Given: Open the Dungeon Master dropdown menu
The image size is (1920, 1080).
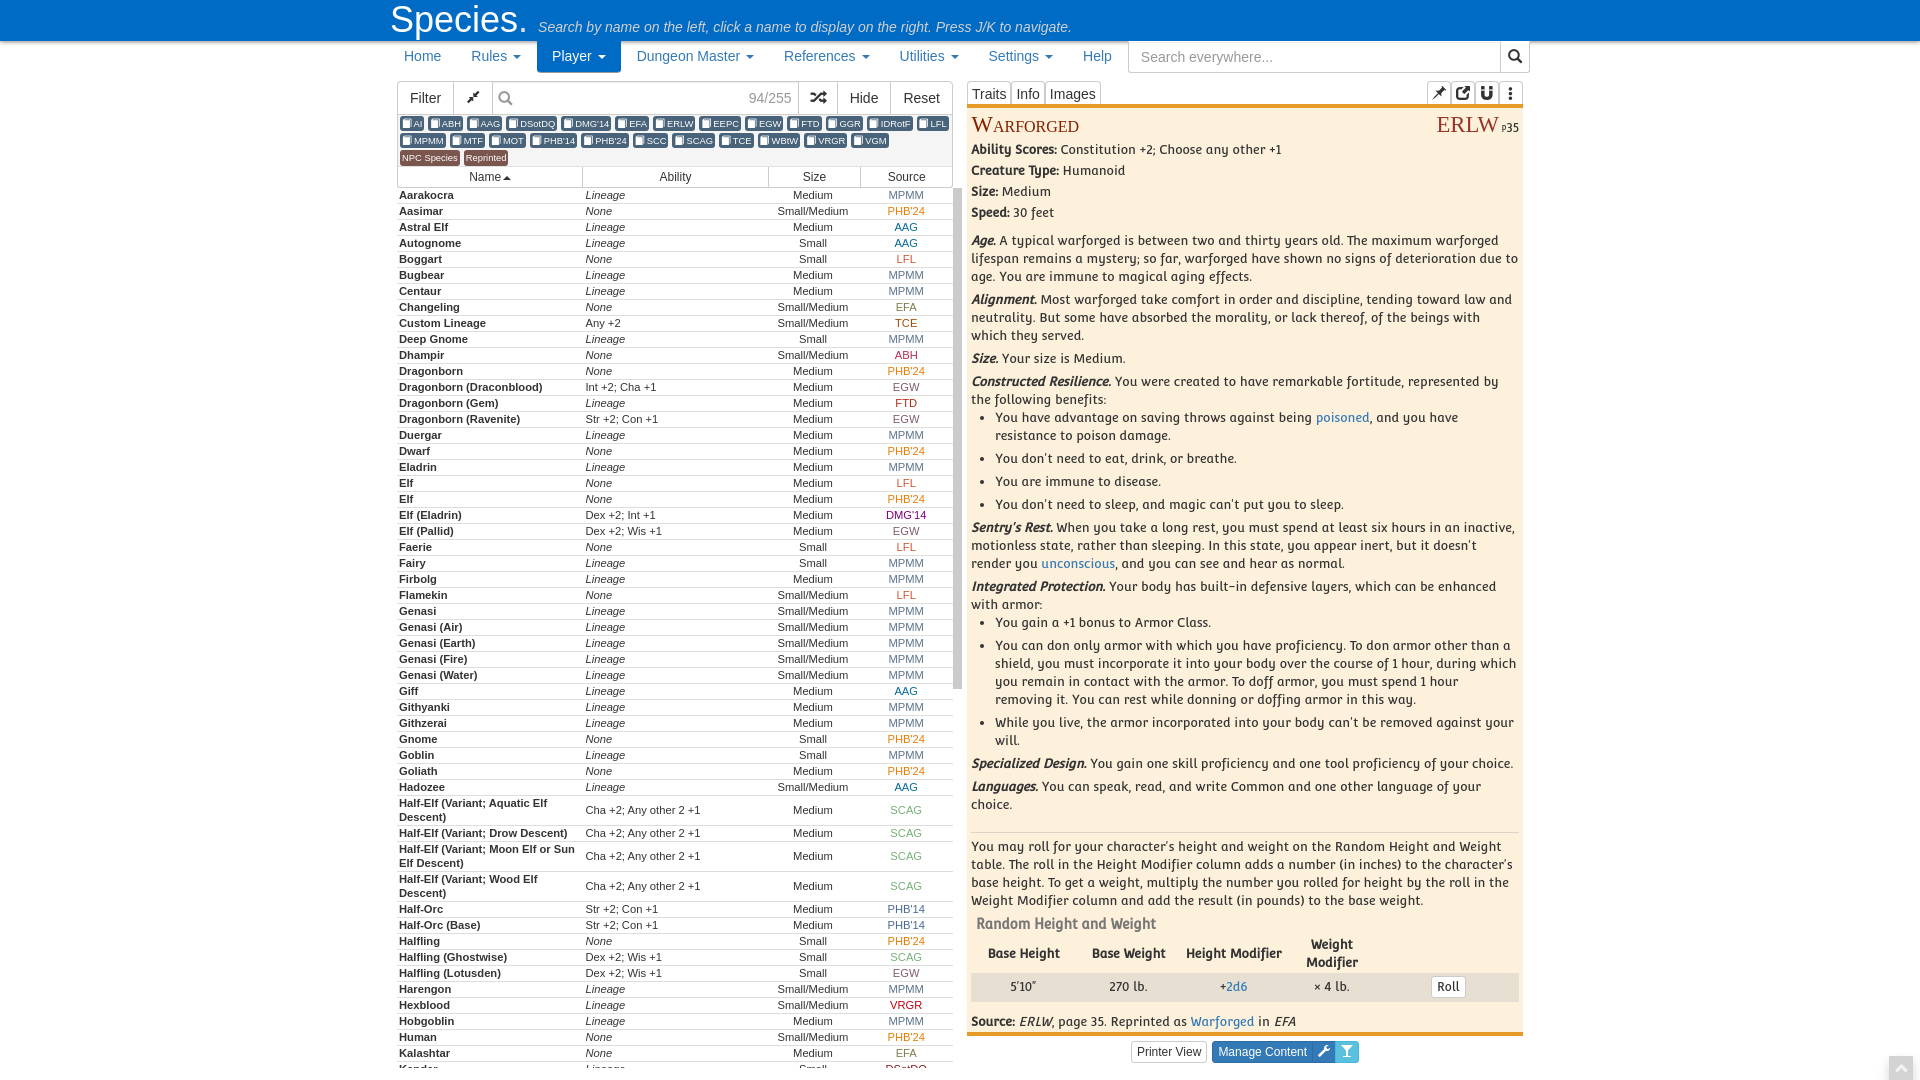Looking at the screenshot, I should pyautogui.click(x=695, y=56).
